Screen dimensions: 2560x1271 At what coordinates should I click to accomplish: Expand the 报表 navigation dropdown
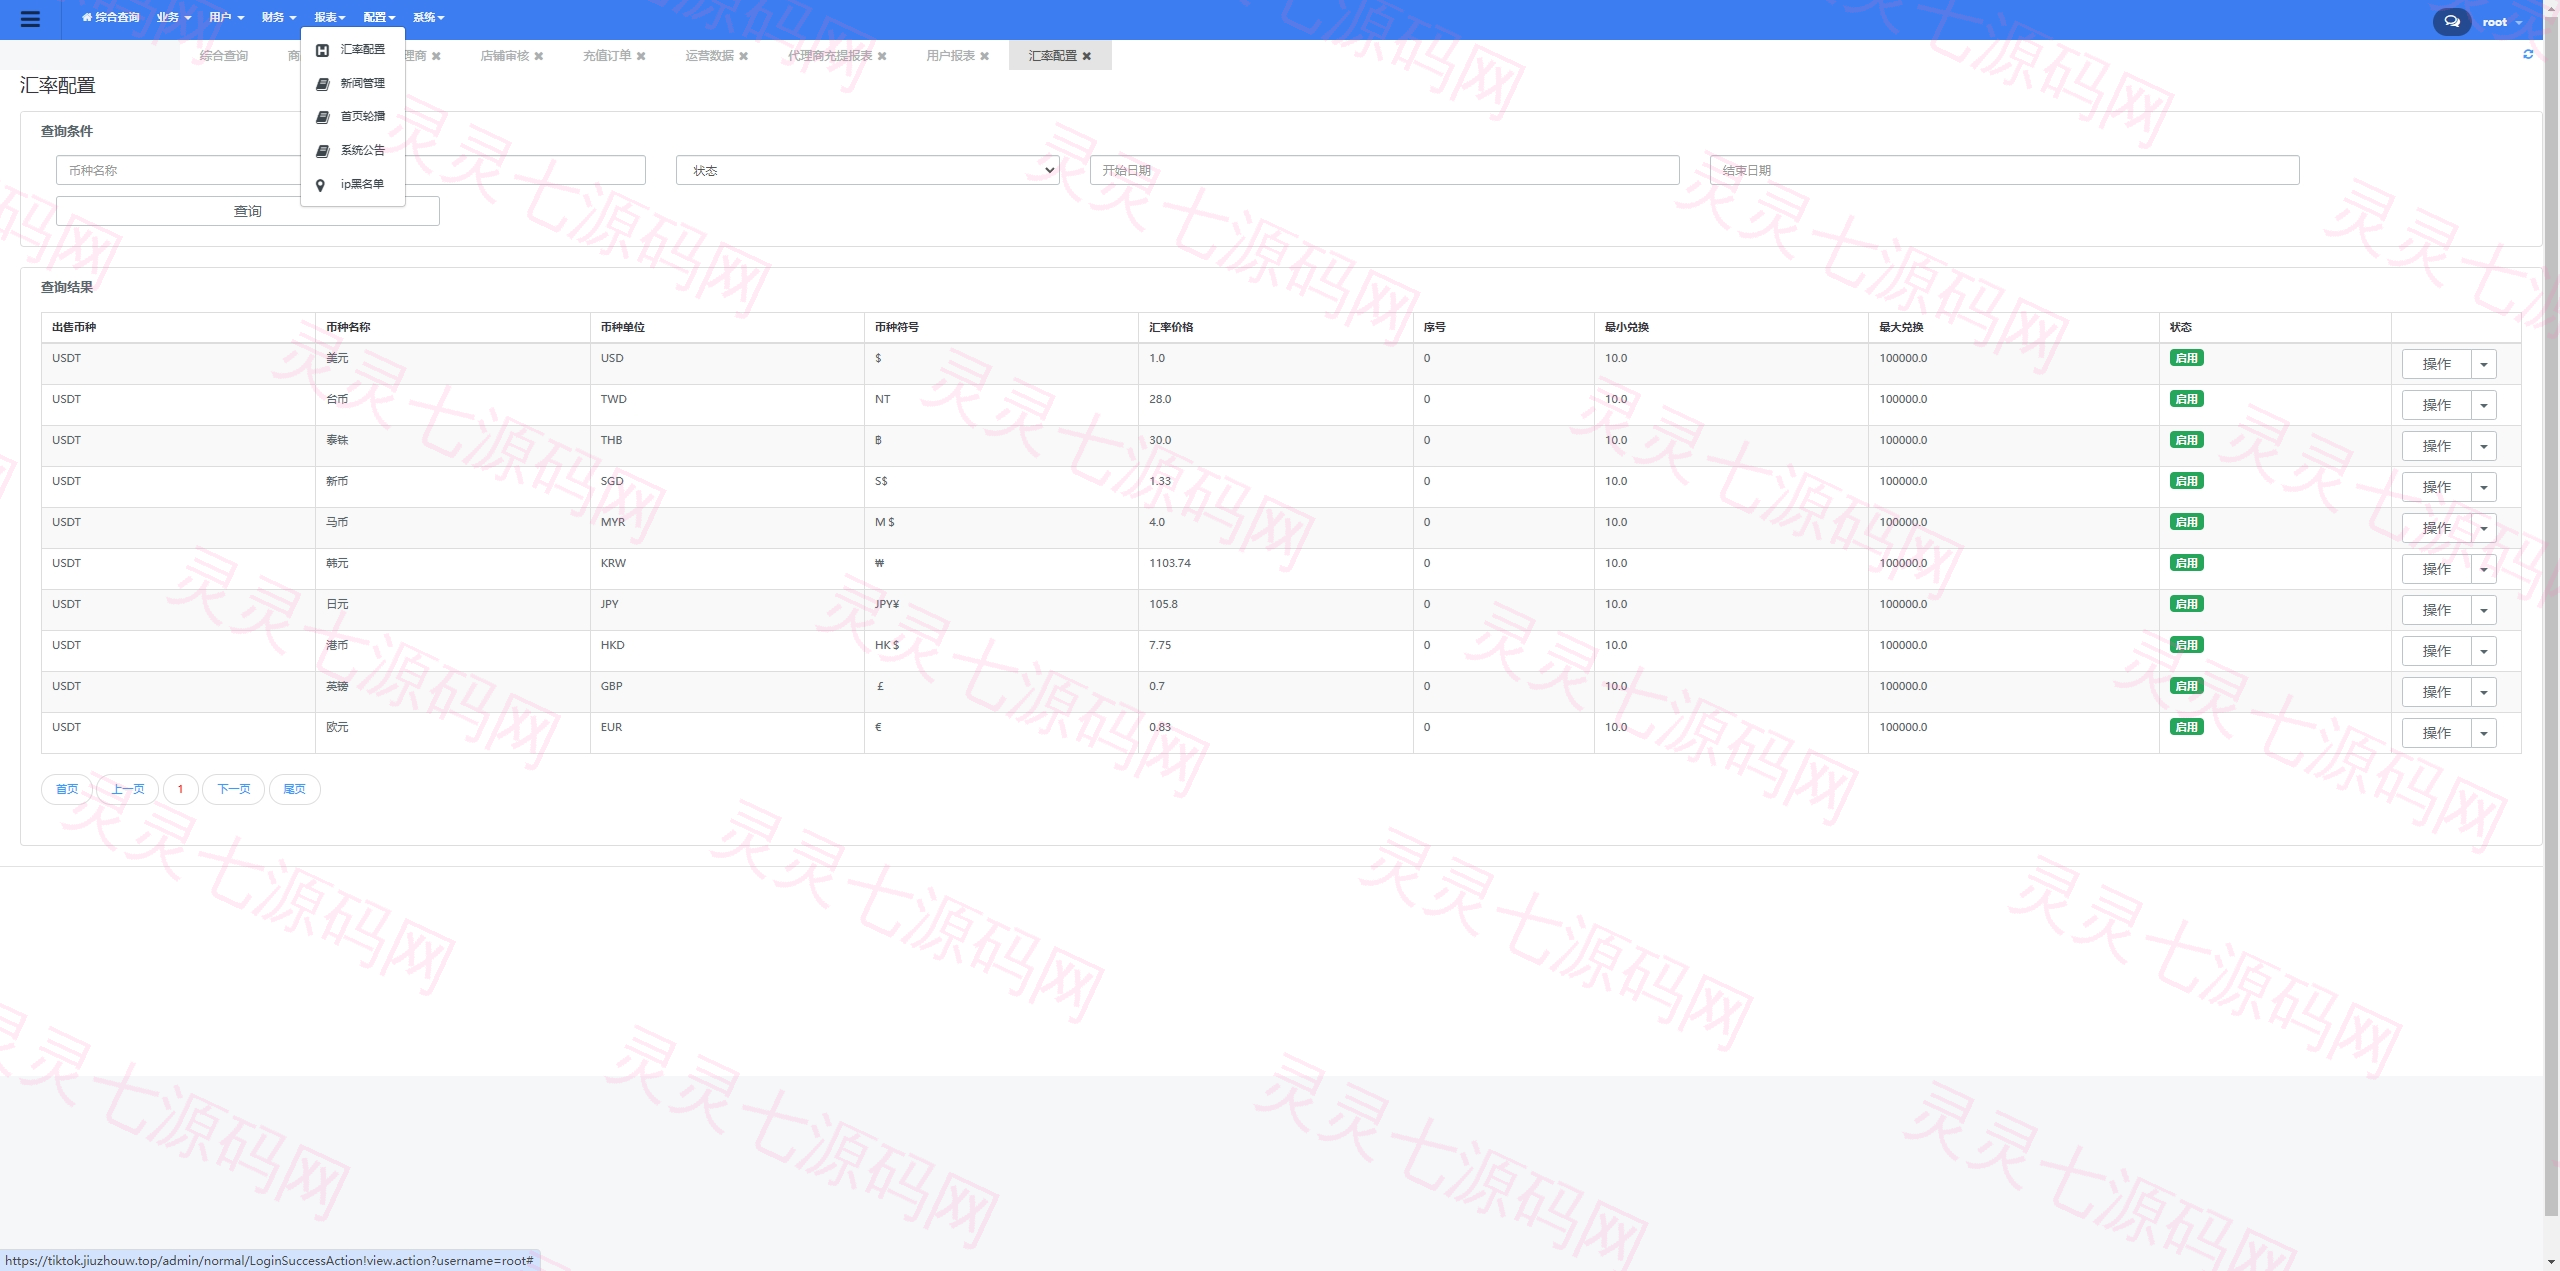330,17
